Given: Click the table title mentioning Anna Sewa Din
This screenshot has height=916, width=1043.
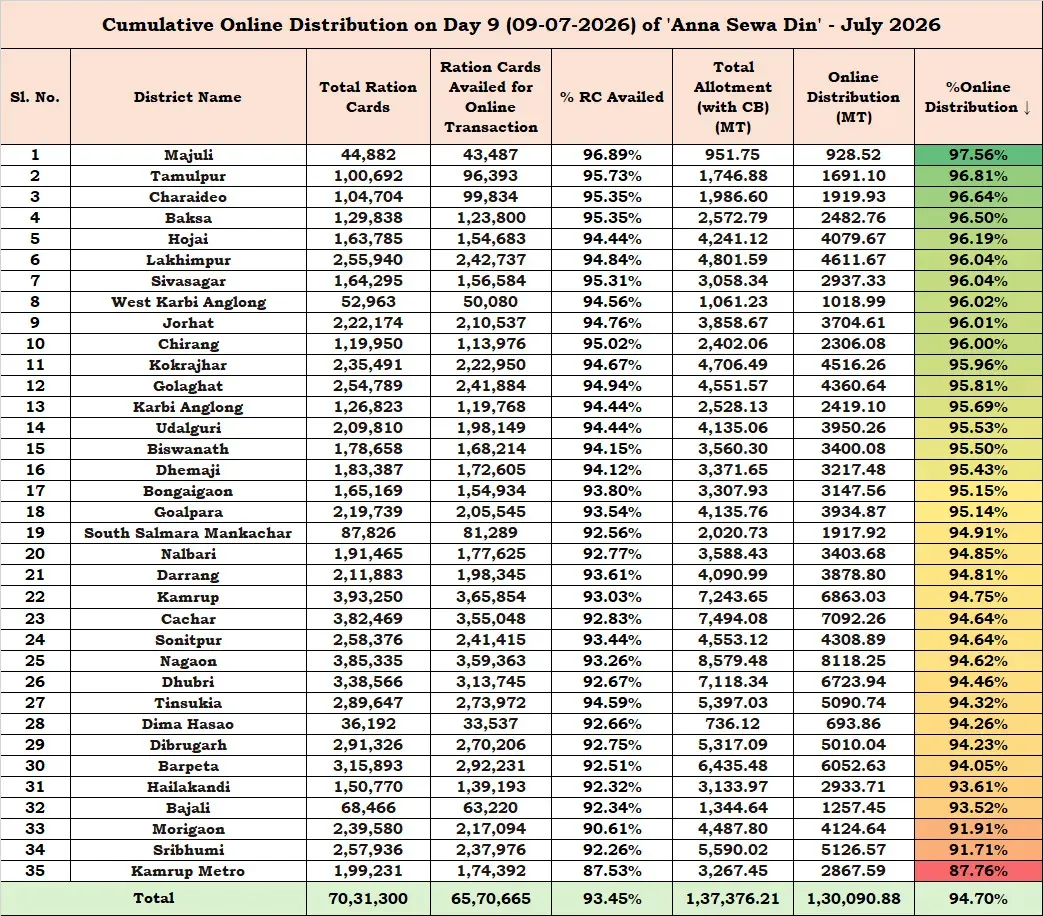Looking at the screenshot, I should [521, 25].
